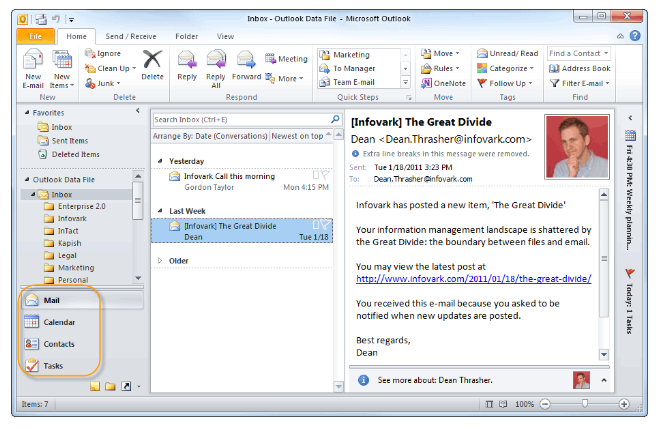Open the great-divide hyperlink in message
The height and width of the screenshot is (429, 659).
pyautogui.click(x=474, y=279)
